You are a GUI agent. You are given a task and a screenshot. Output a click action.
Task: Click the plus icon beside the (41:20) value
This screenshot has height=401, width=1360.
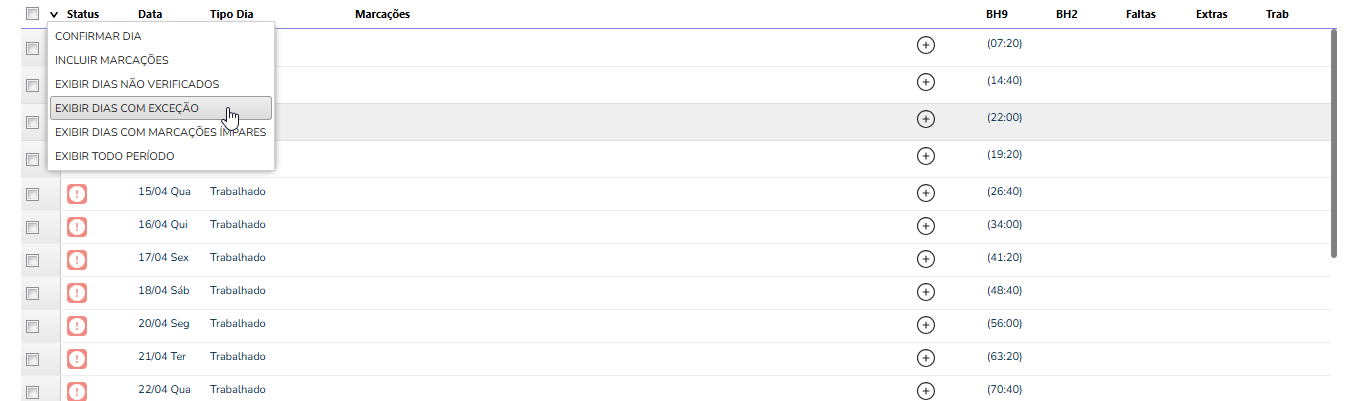click(x=925, y=258)
